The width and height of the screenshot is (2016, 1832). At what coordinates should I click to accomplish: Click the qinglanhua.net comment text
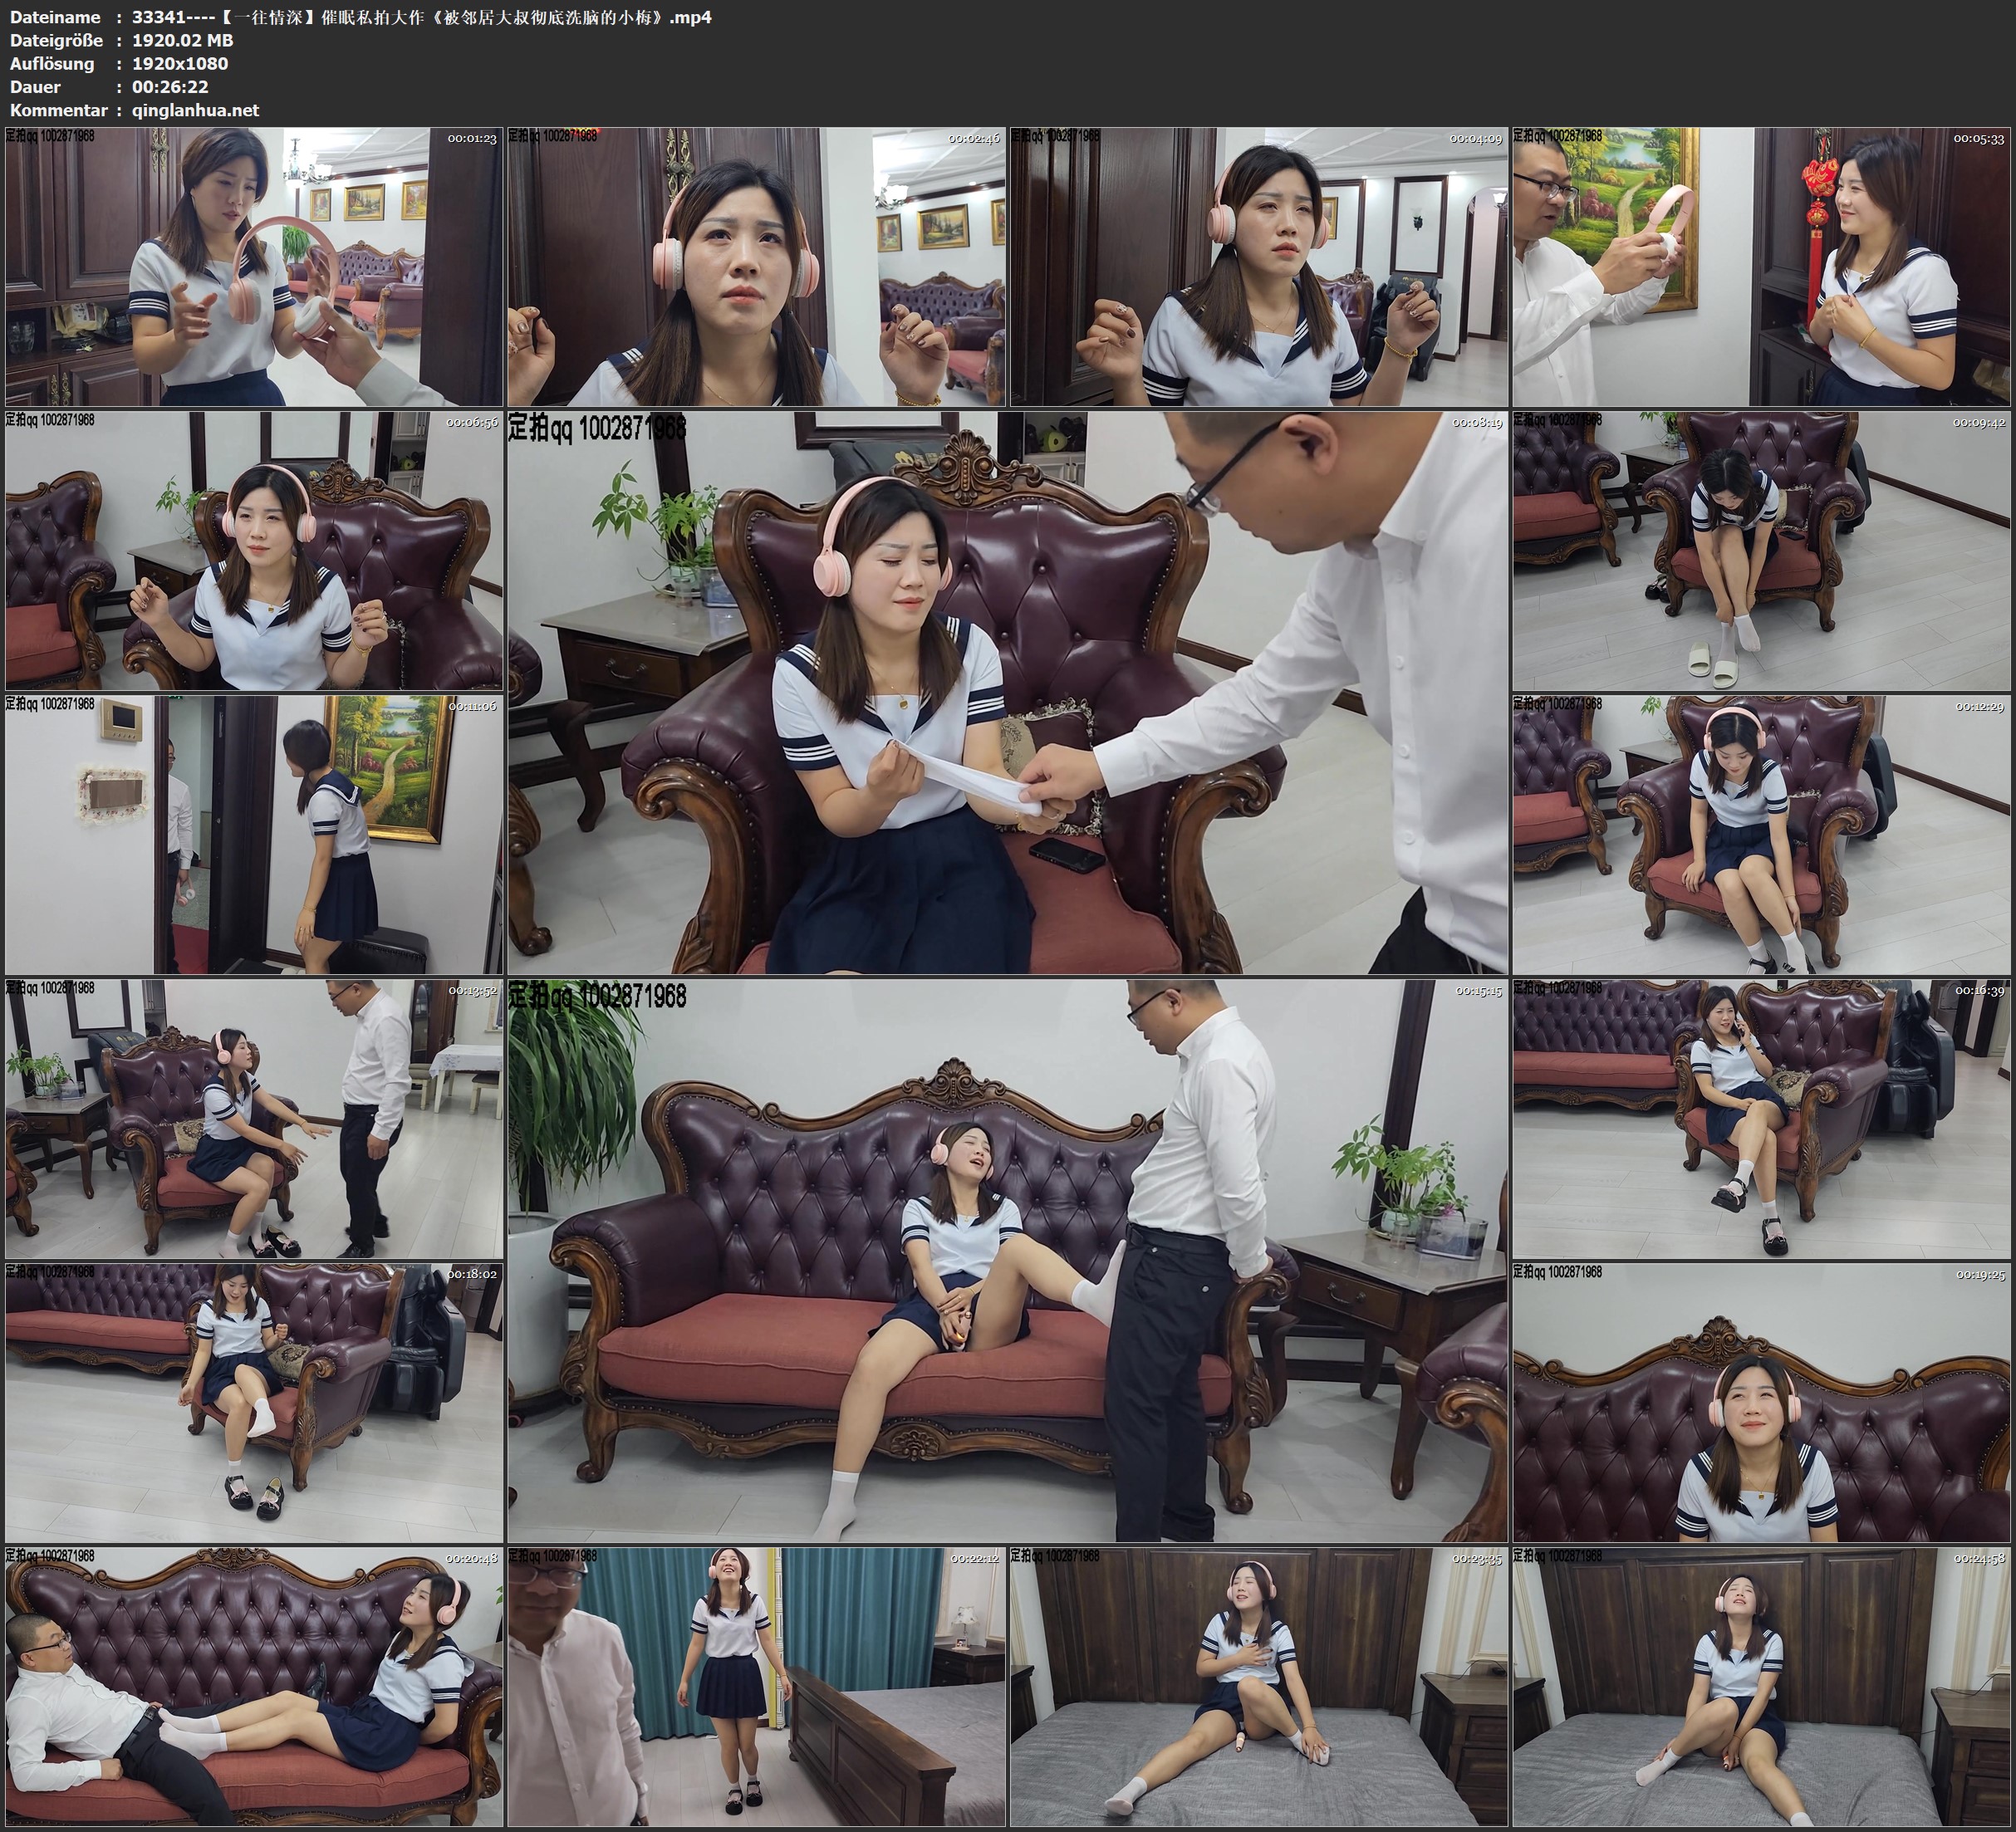point(195,110)
